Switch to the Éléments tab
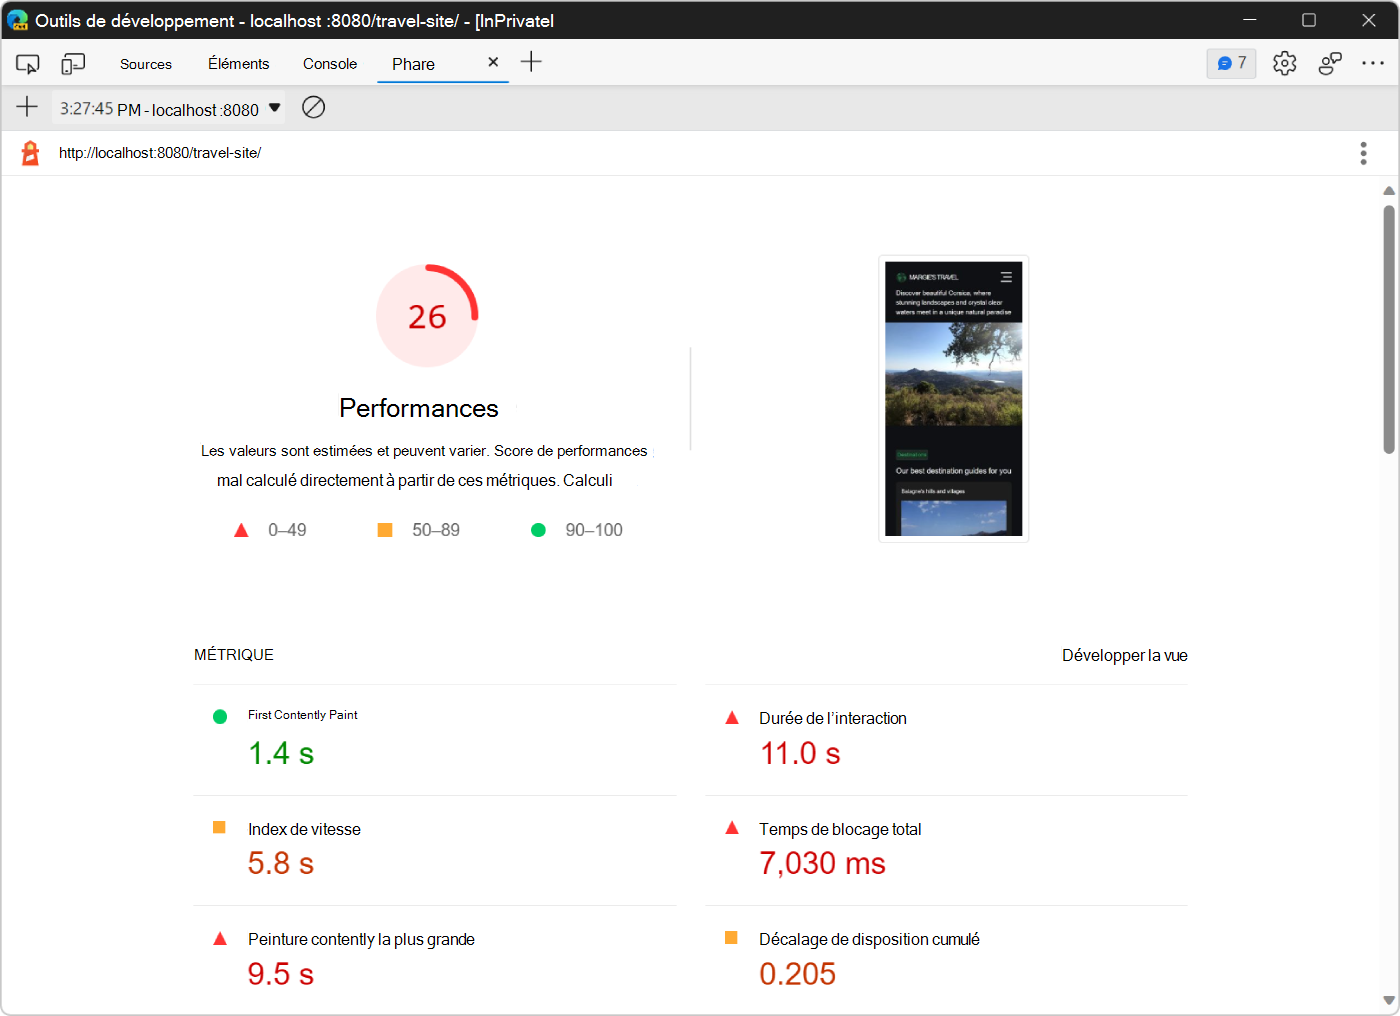 click(238, 62)
